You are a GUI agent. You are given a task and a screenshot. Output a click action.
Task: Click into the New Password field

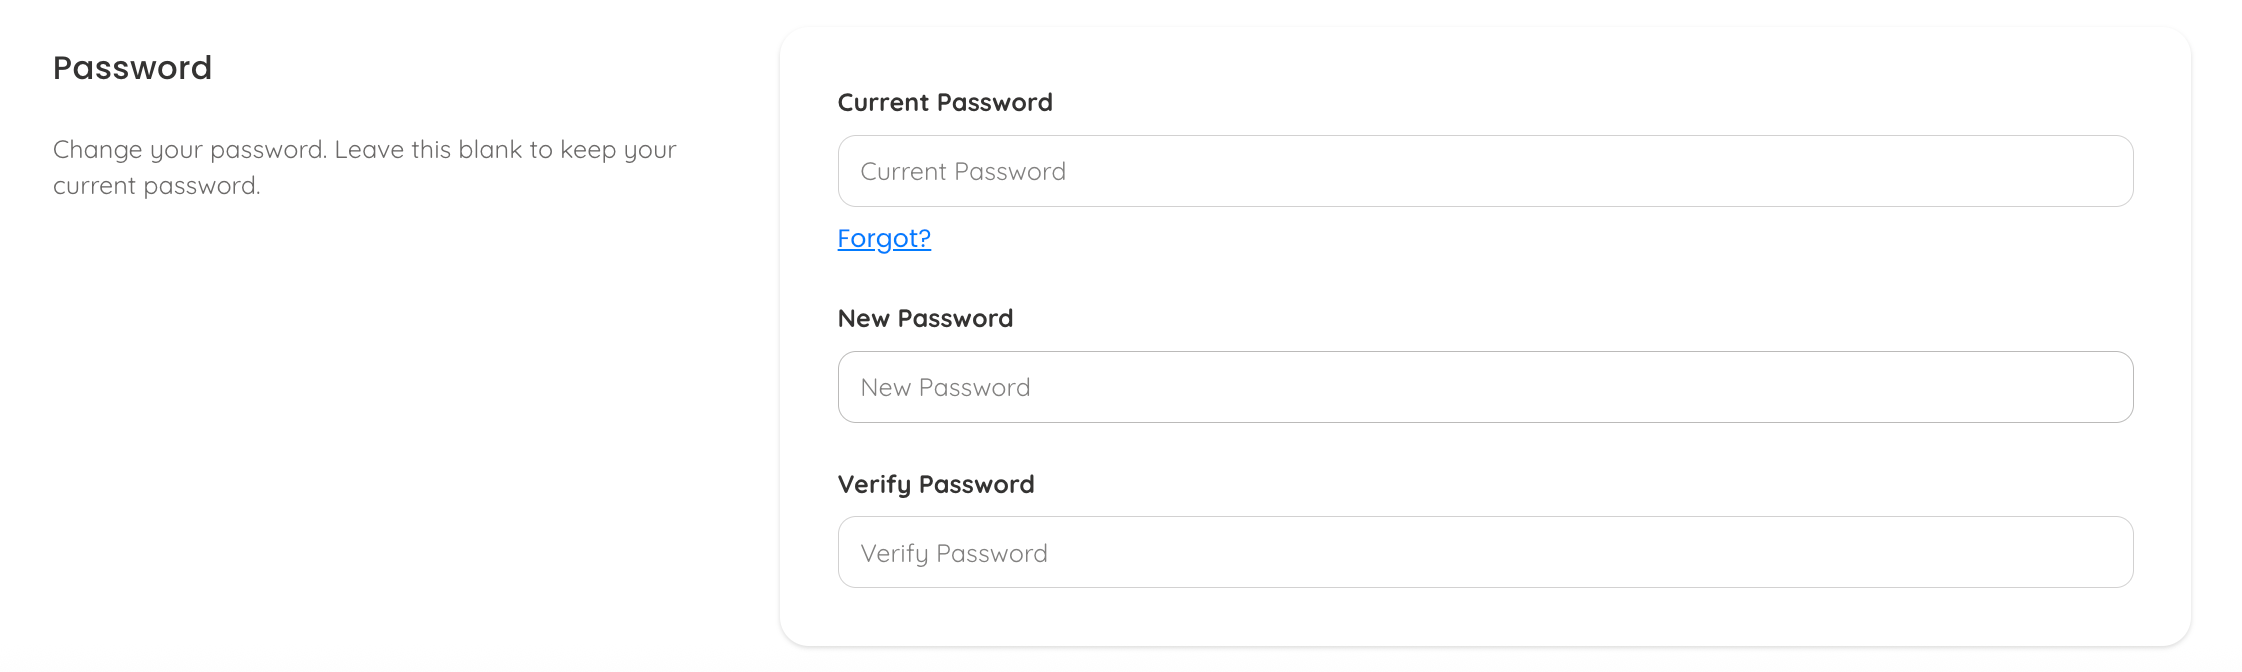point(1485,387)
